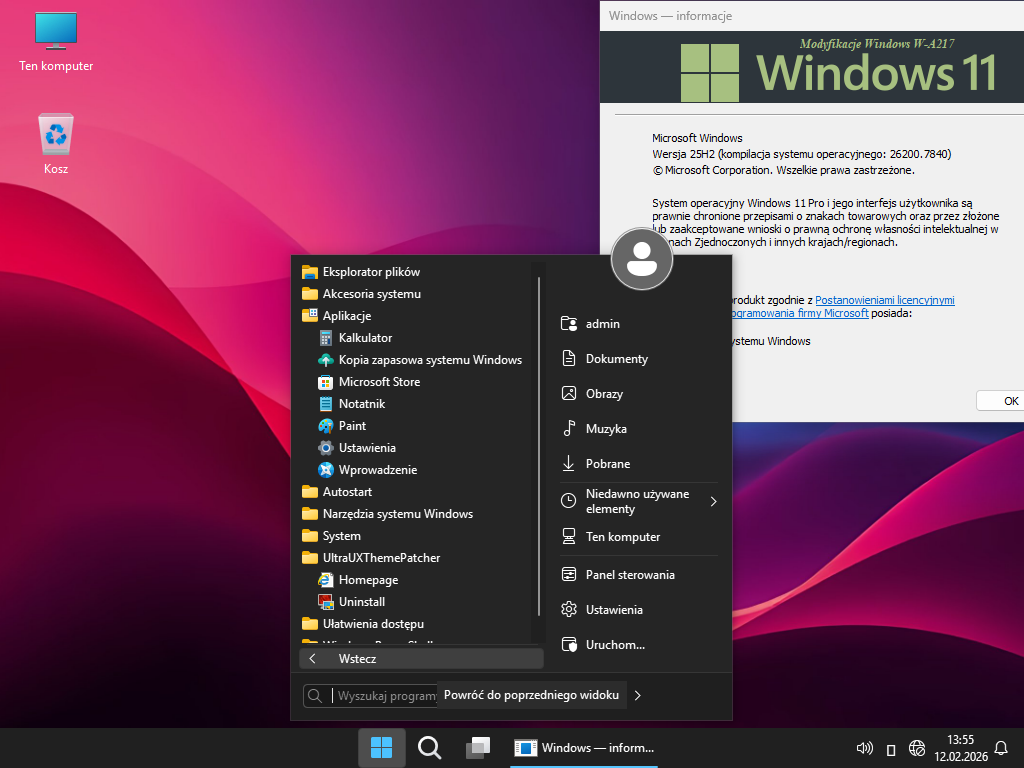Click the Task View taskbar icon

tap(478, 748)
